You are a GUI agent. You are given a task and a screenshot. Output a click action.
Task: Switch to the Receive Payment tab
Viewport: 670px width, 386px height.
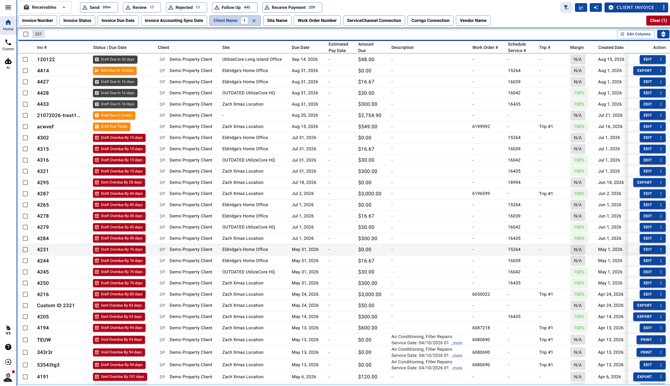[292, 7]
